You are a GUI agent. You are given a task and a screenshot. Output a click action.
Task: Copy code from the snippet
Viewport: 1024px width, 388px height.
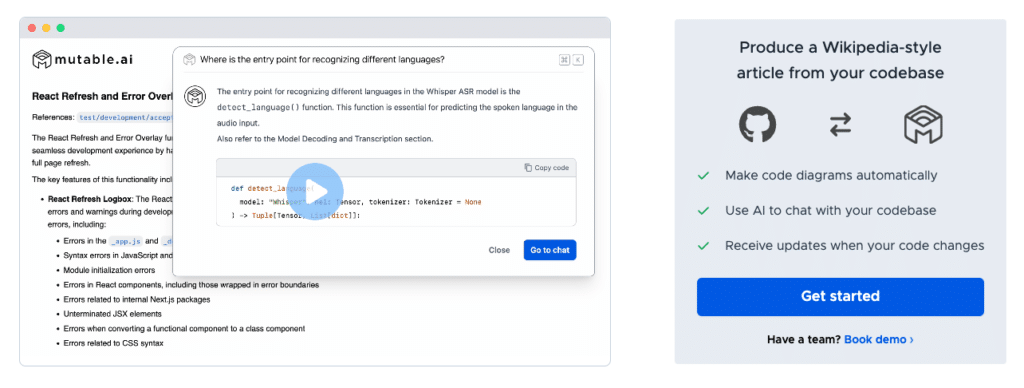pyautogui.click(x=547, y=168)
